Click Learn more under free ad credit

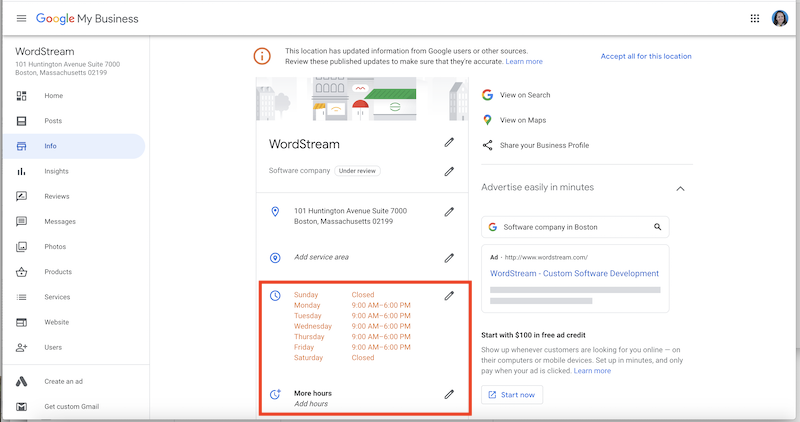592,371
